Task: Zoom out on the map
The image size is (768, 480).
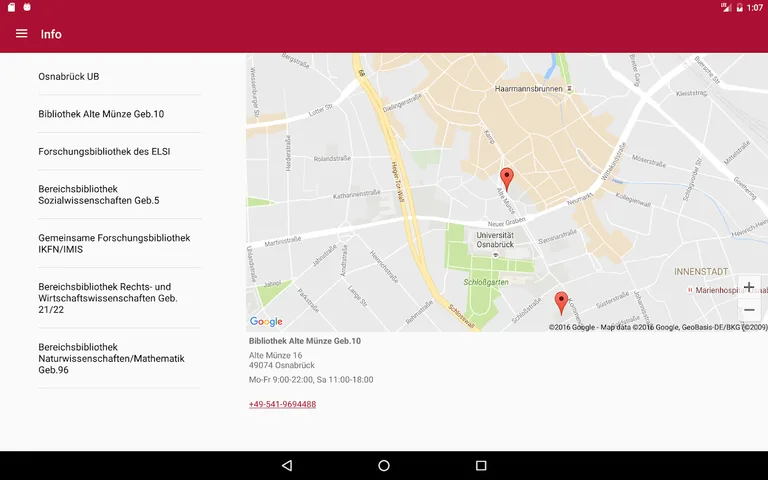Action: click(749, 310)
